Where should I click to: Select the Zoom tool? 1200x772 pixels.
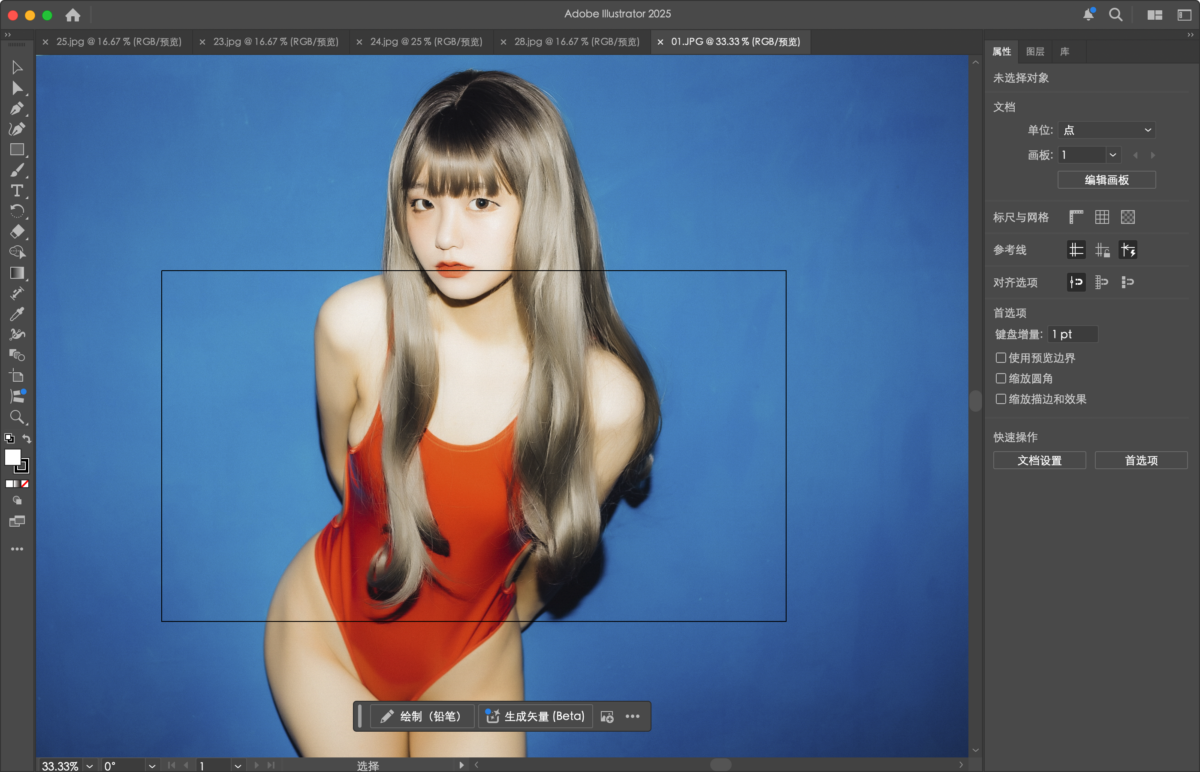[17, 416]
